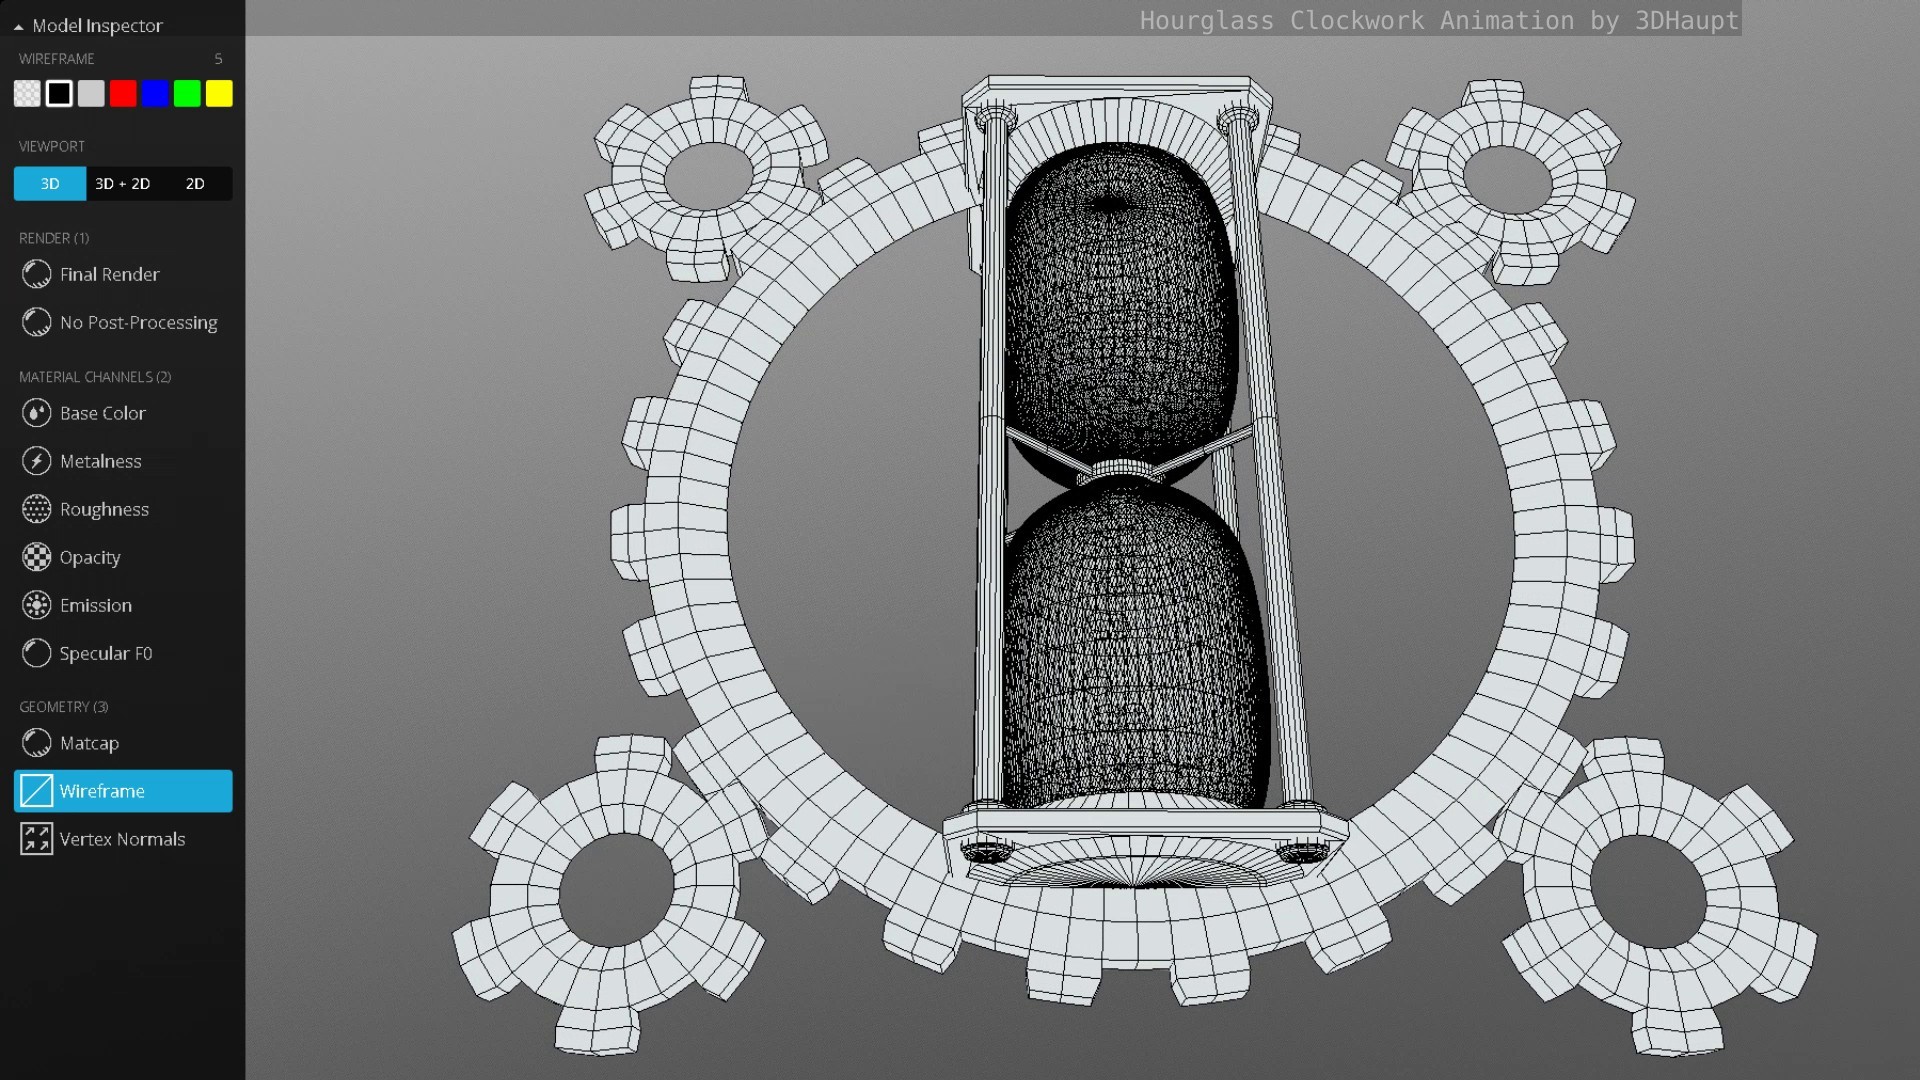
Task: Open the Roughness channel icon
Action: click(36, 509)
